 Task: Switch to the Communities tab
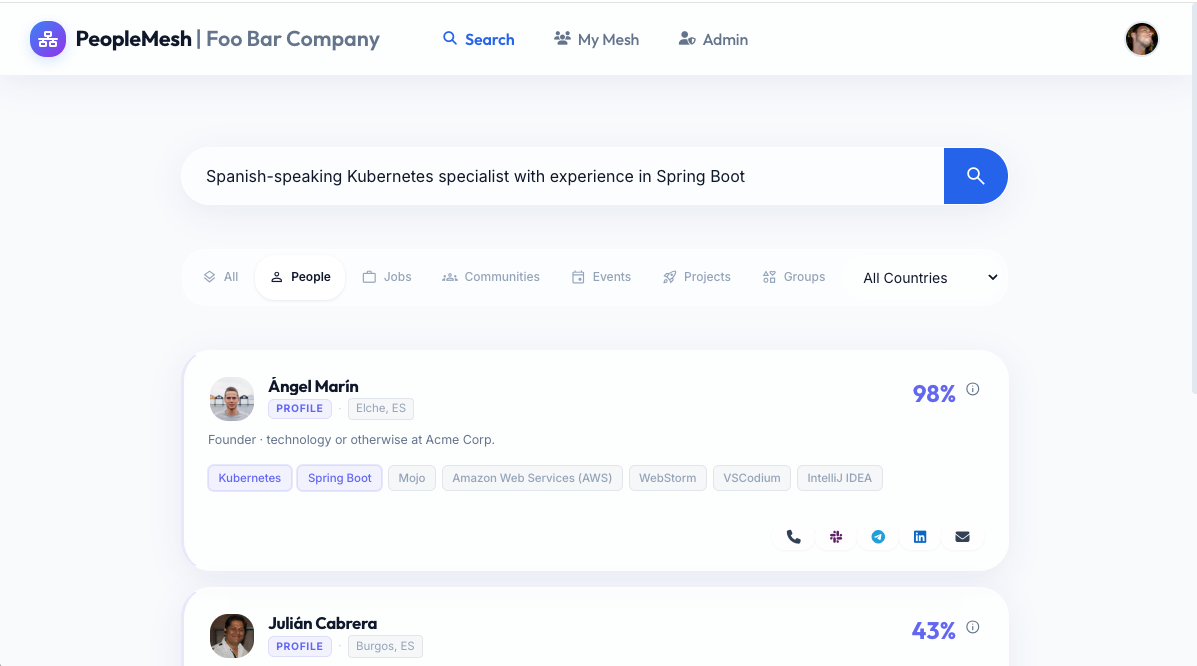point(491,276)
